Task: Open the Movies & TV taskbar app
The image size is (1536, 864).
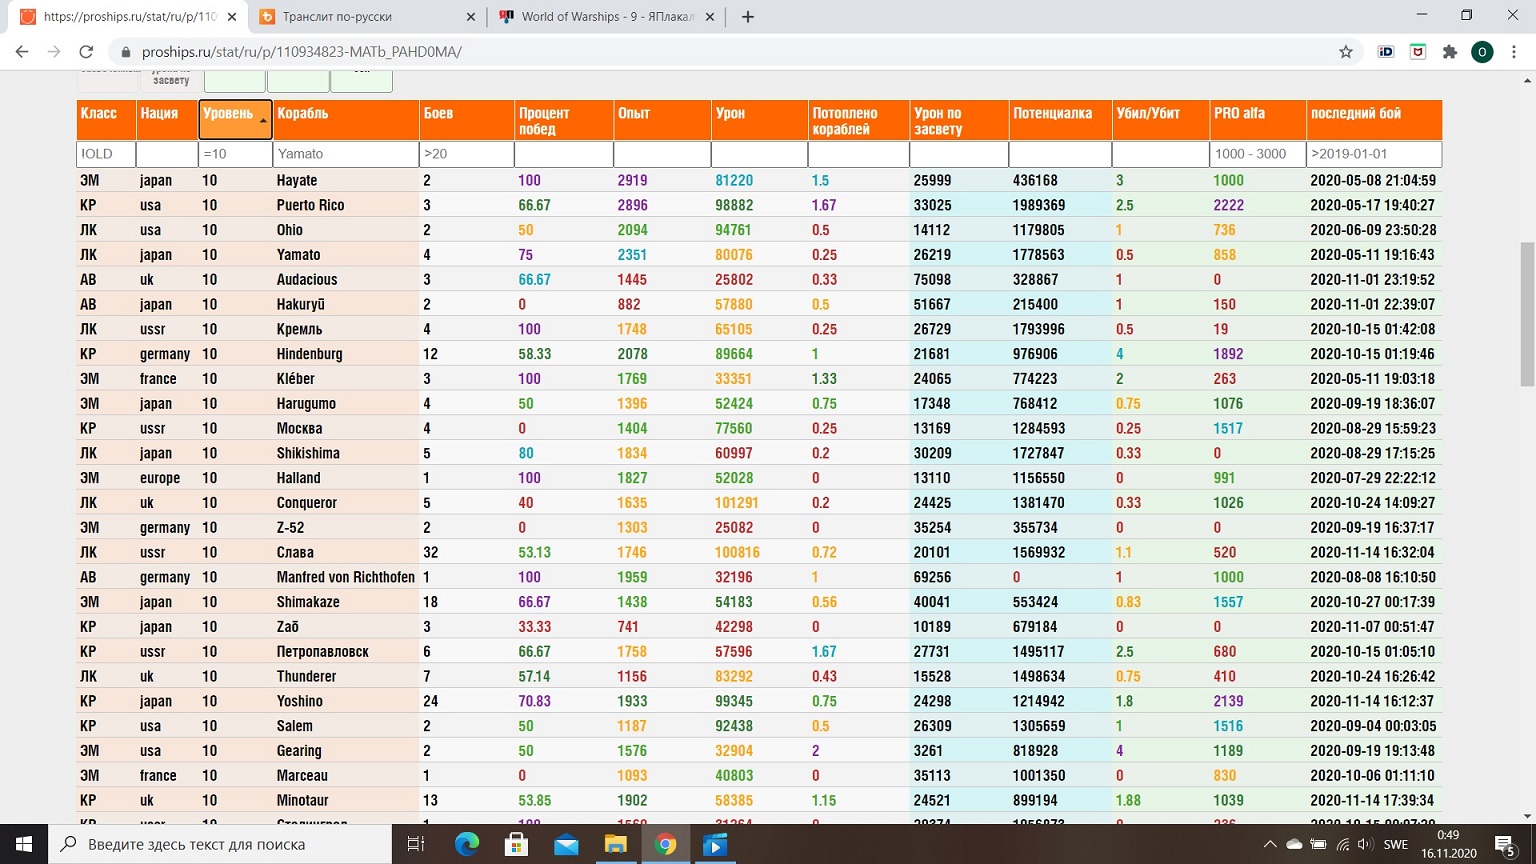Action: coord(715,844)
